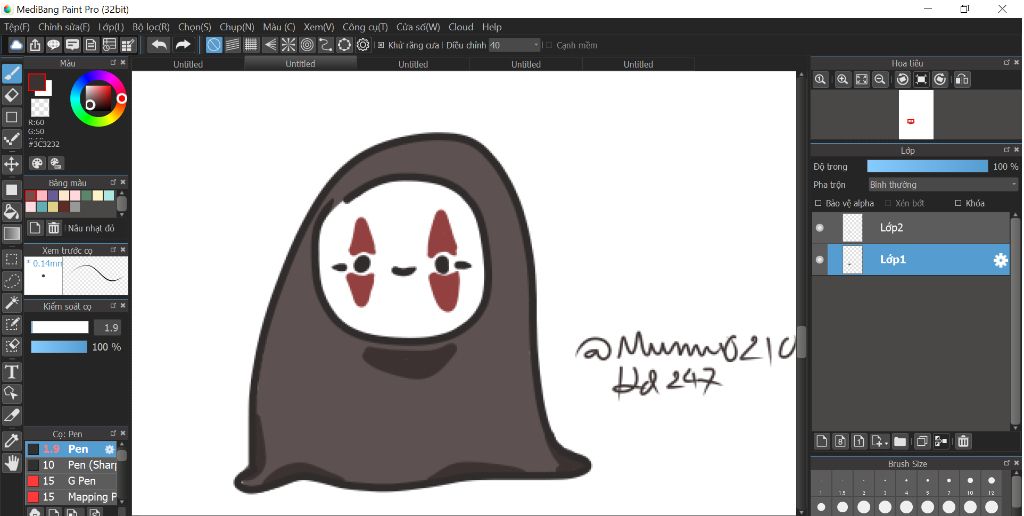Screen dimensions: 1024x516
Task: Pick the Magic Wand tool
Action: (12, 302)
